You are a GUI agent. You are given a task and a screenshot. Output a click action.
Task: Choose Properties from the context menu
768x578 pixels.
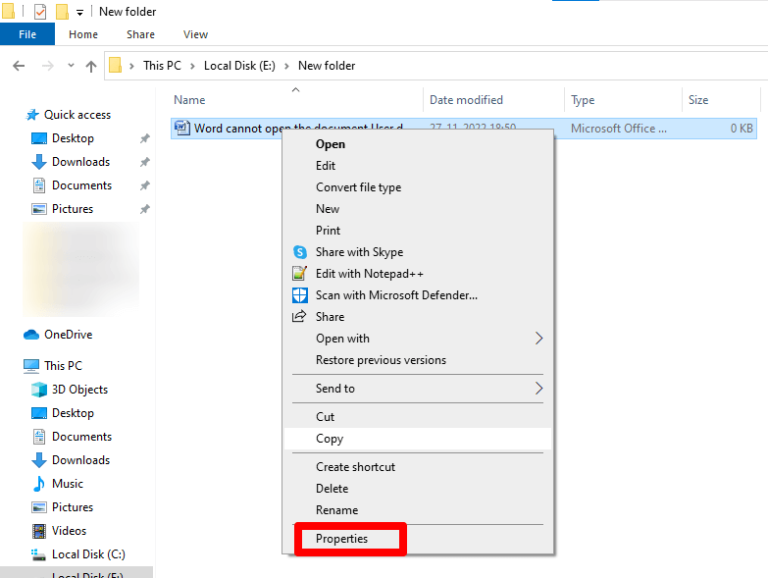[x=342, y=539]
